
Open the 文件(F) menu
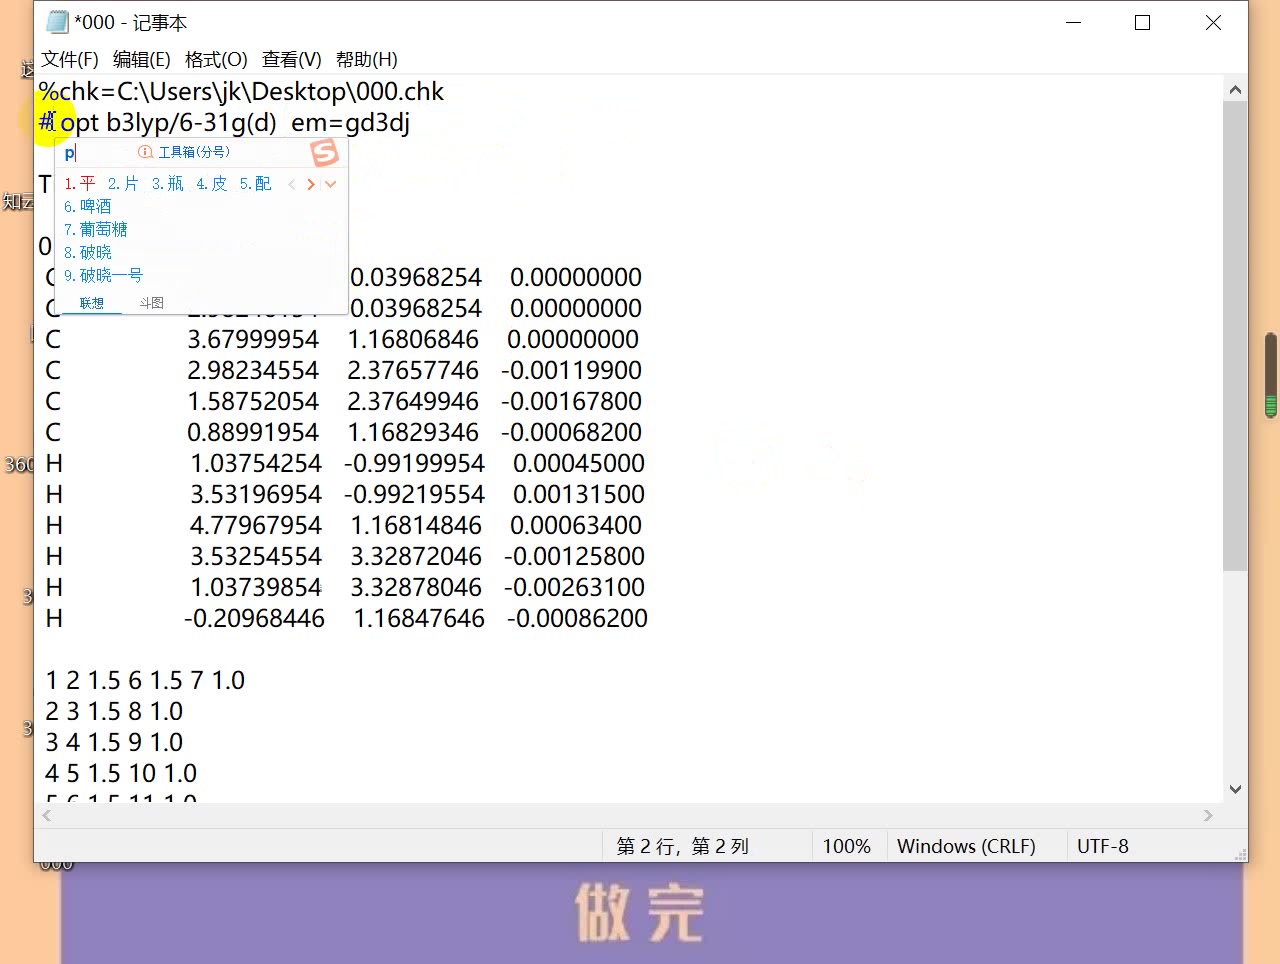point(70,59)
